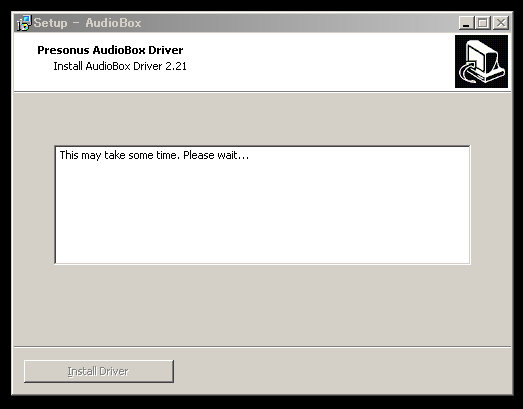Click the Install Driver button

point(99,371)
